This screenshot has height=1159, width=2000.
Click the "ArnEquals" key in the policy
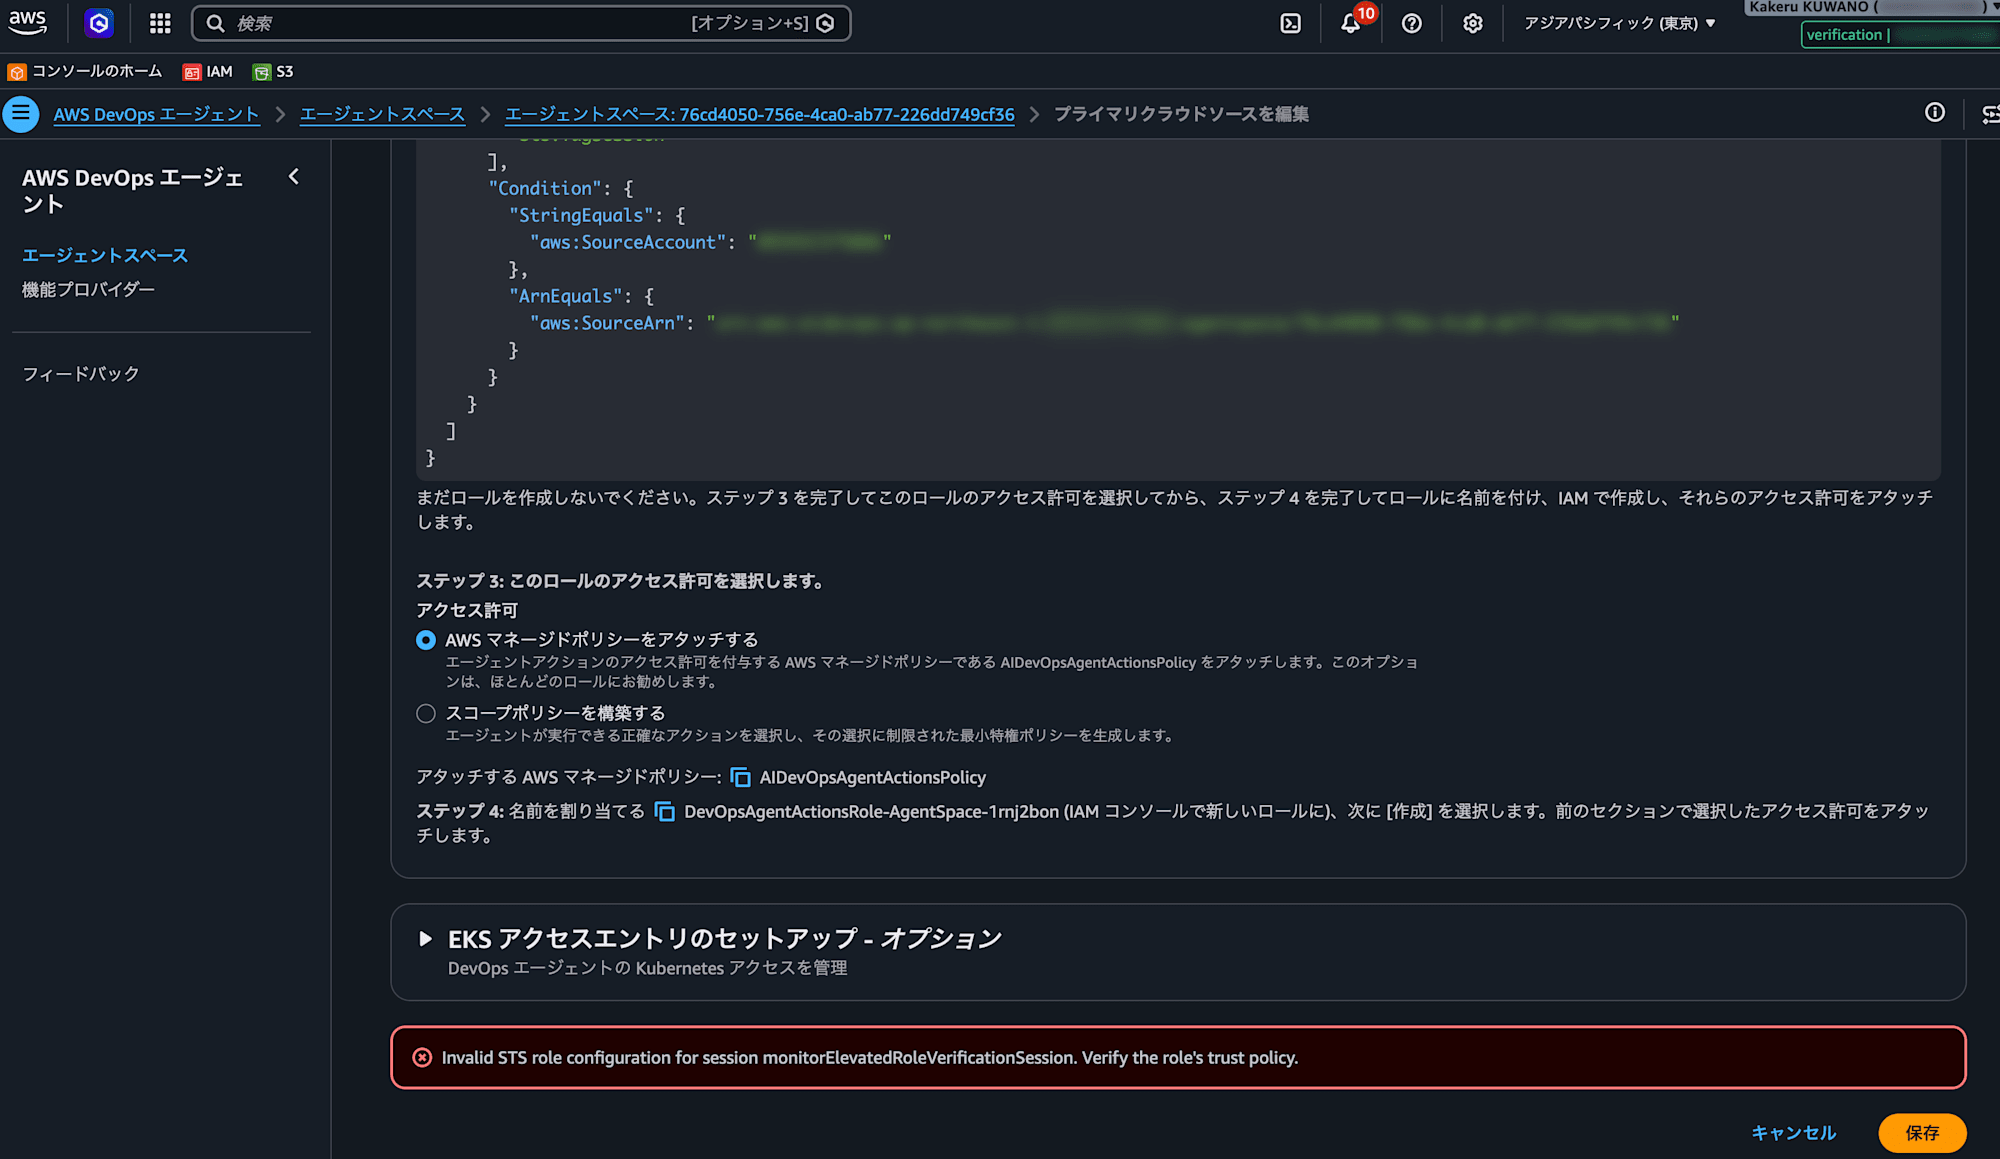(x=566, y=296)
